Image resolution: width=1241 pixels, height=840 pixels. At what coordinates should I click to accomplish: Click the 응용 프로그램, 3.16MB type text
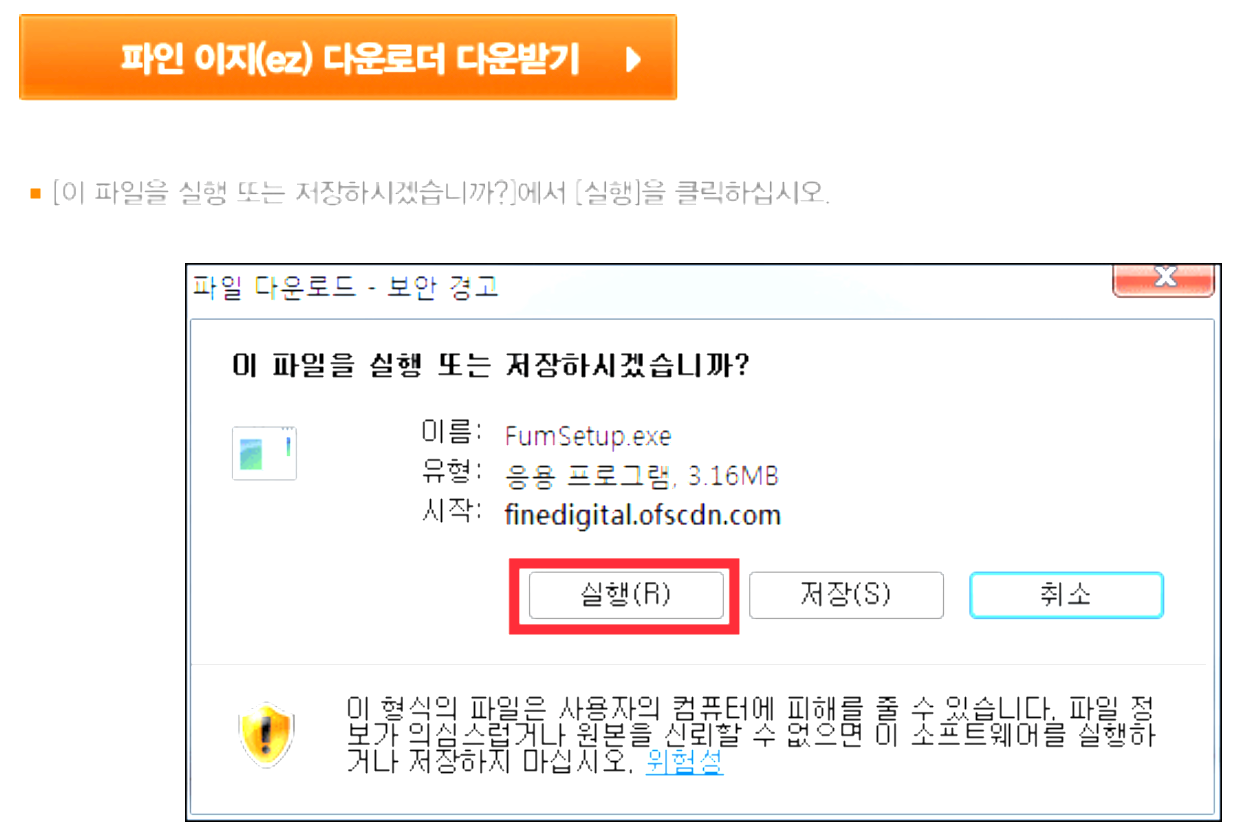point(642,476)
